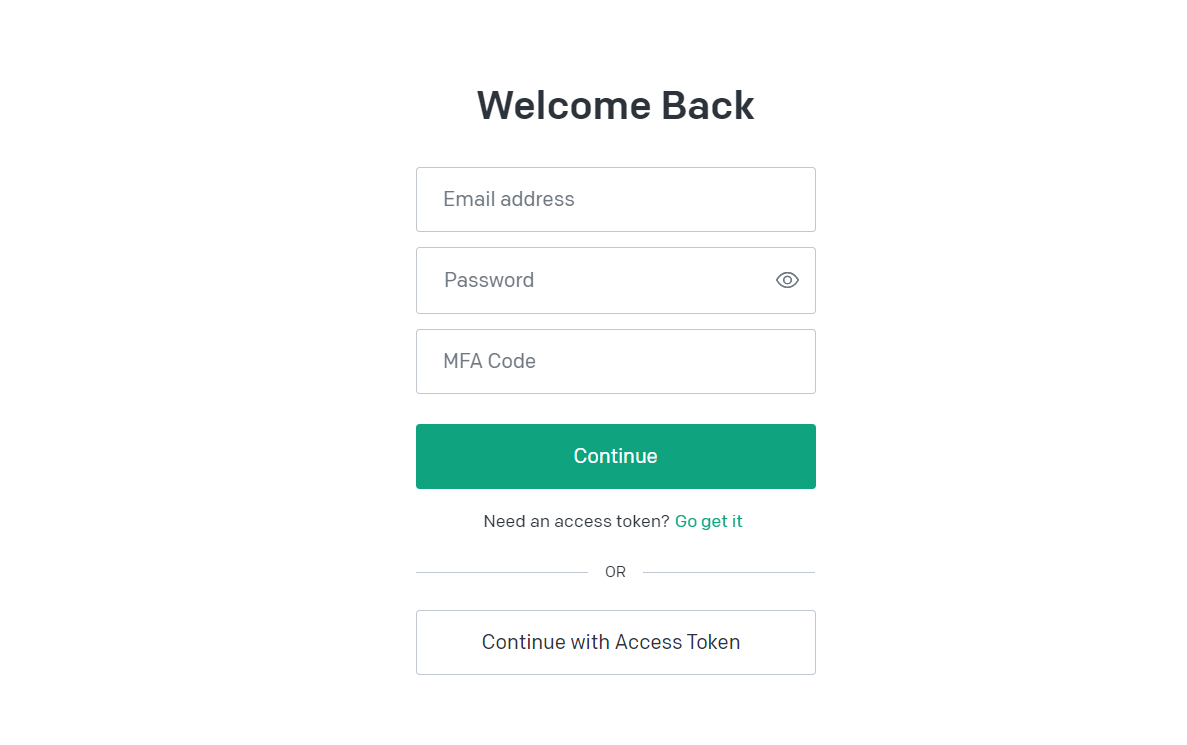The height and width of the screenshot is (745, 1187).
Task: Follow the 'Go get it' link
Action: tap(709, 521)
